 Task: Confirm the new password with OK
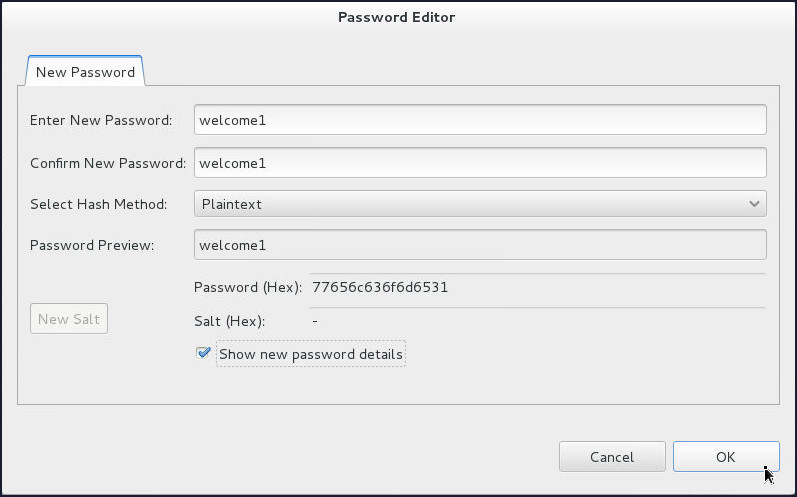(726, 457)
